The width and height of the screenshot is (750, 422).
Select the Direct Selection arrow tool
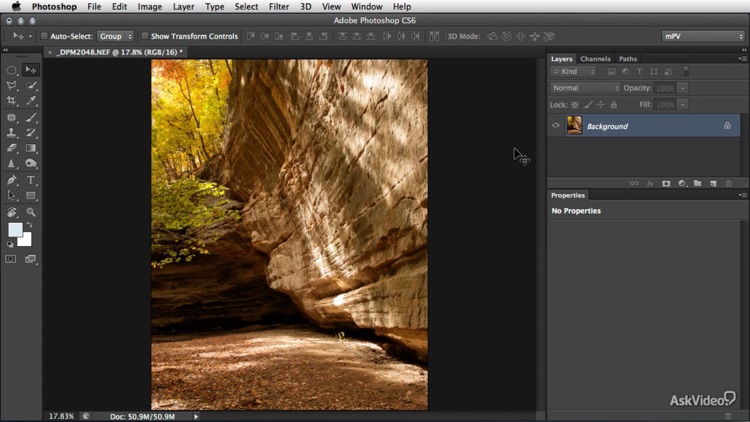[x=11, y=196]
